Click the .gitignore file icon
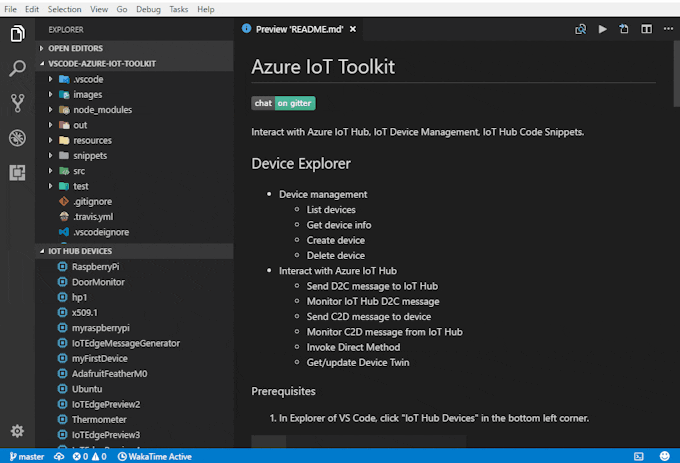 click(x=64, y=201)
